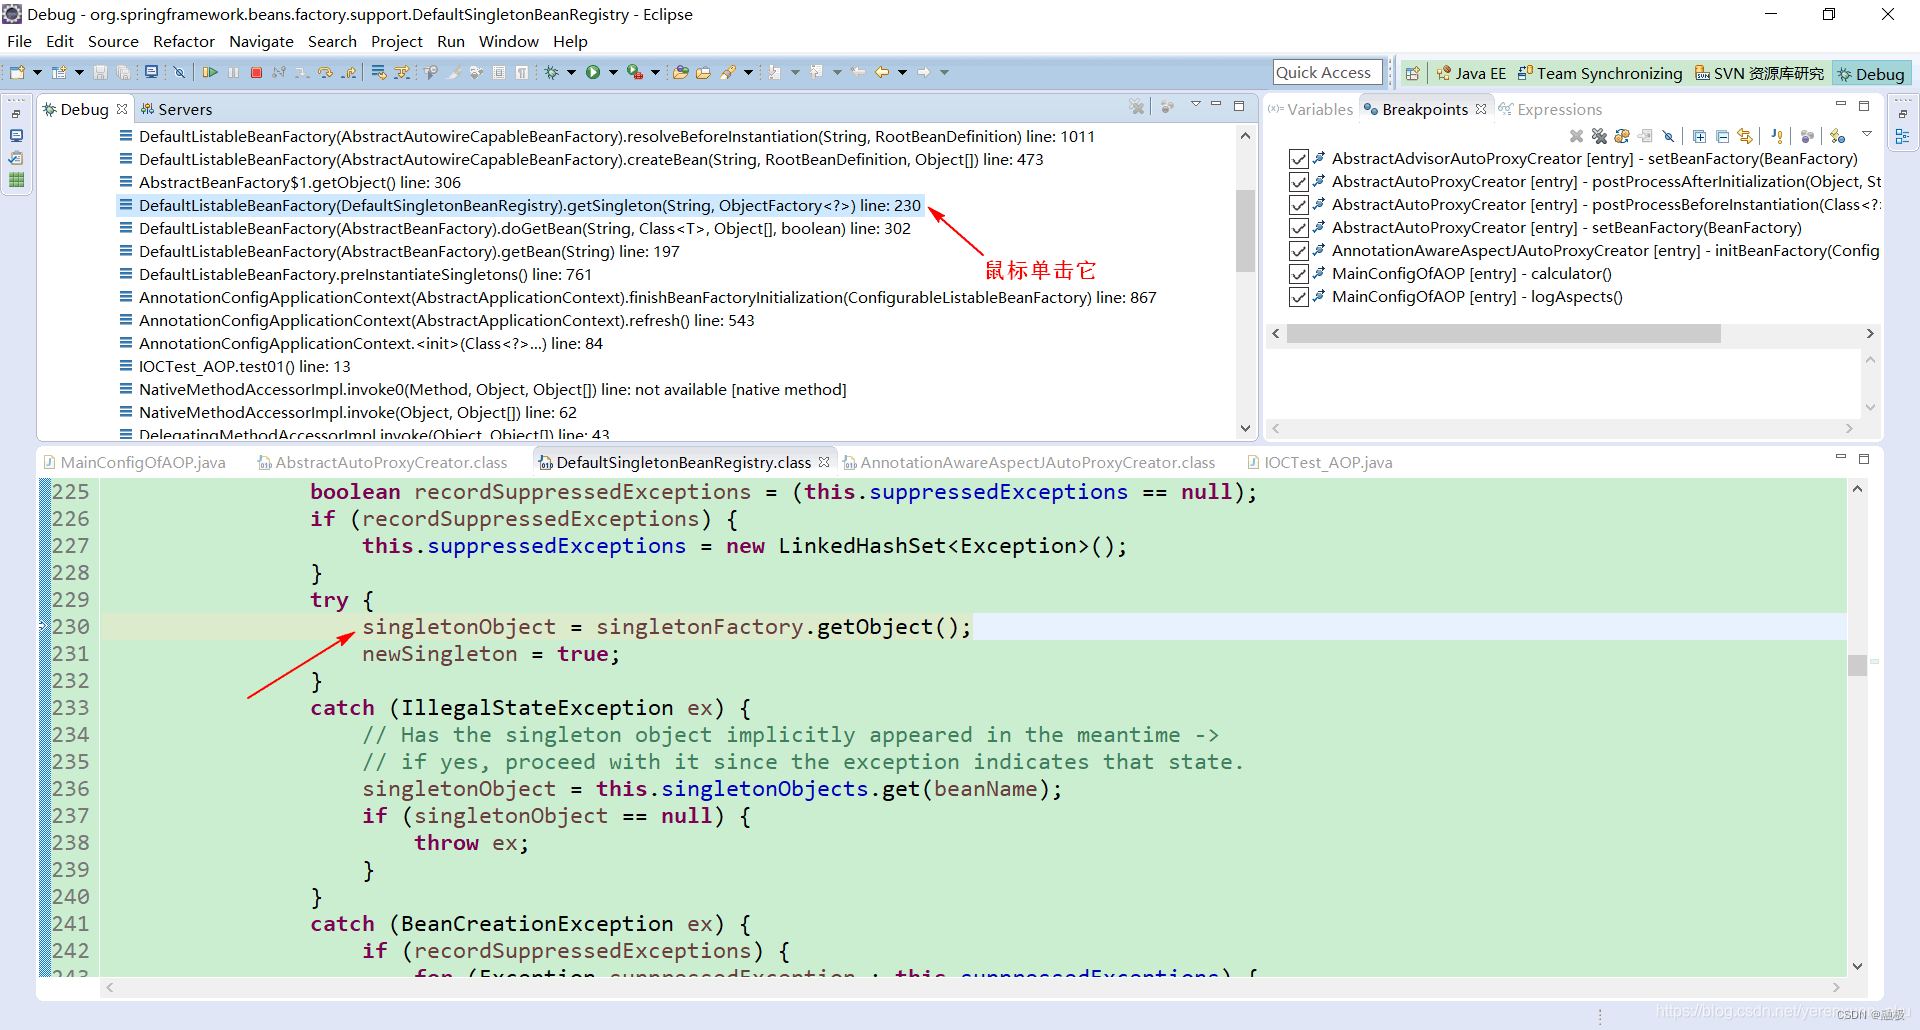
Task: Uncheck AbstractAutoProxyCreator postProcessAfterInitialization breakpoint
Action: click(1298, 182)
